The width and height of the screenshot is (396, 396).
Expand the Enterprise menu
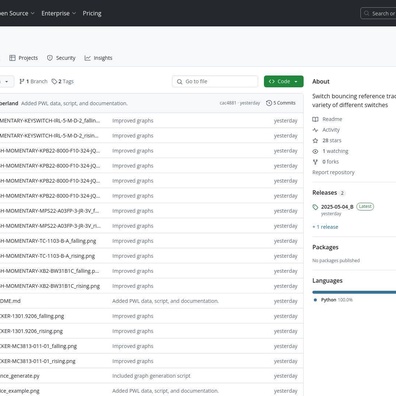click(x=59, y=13)
